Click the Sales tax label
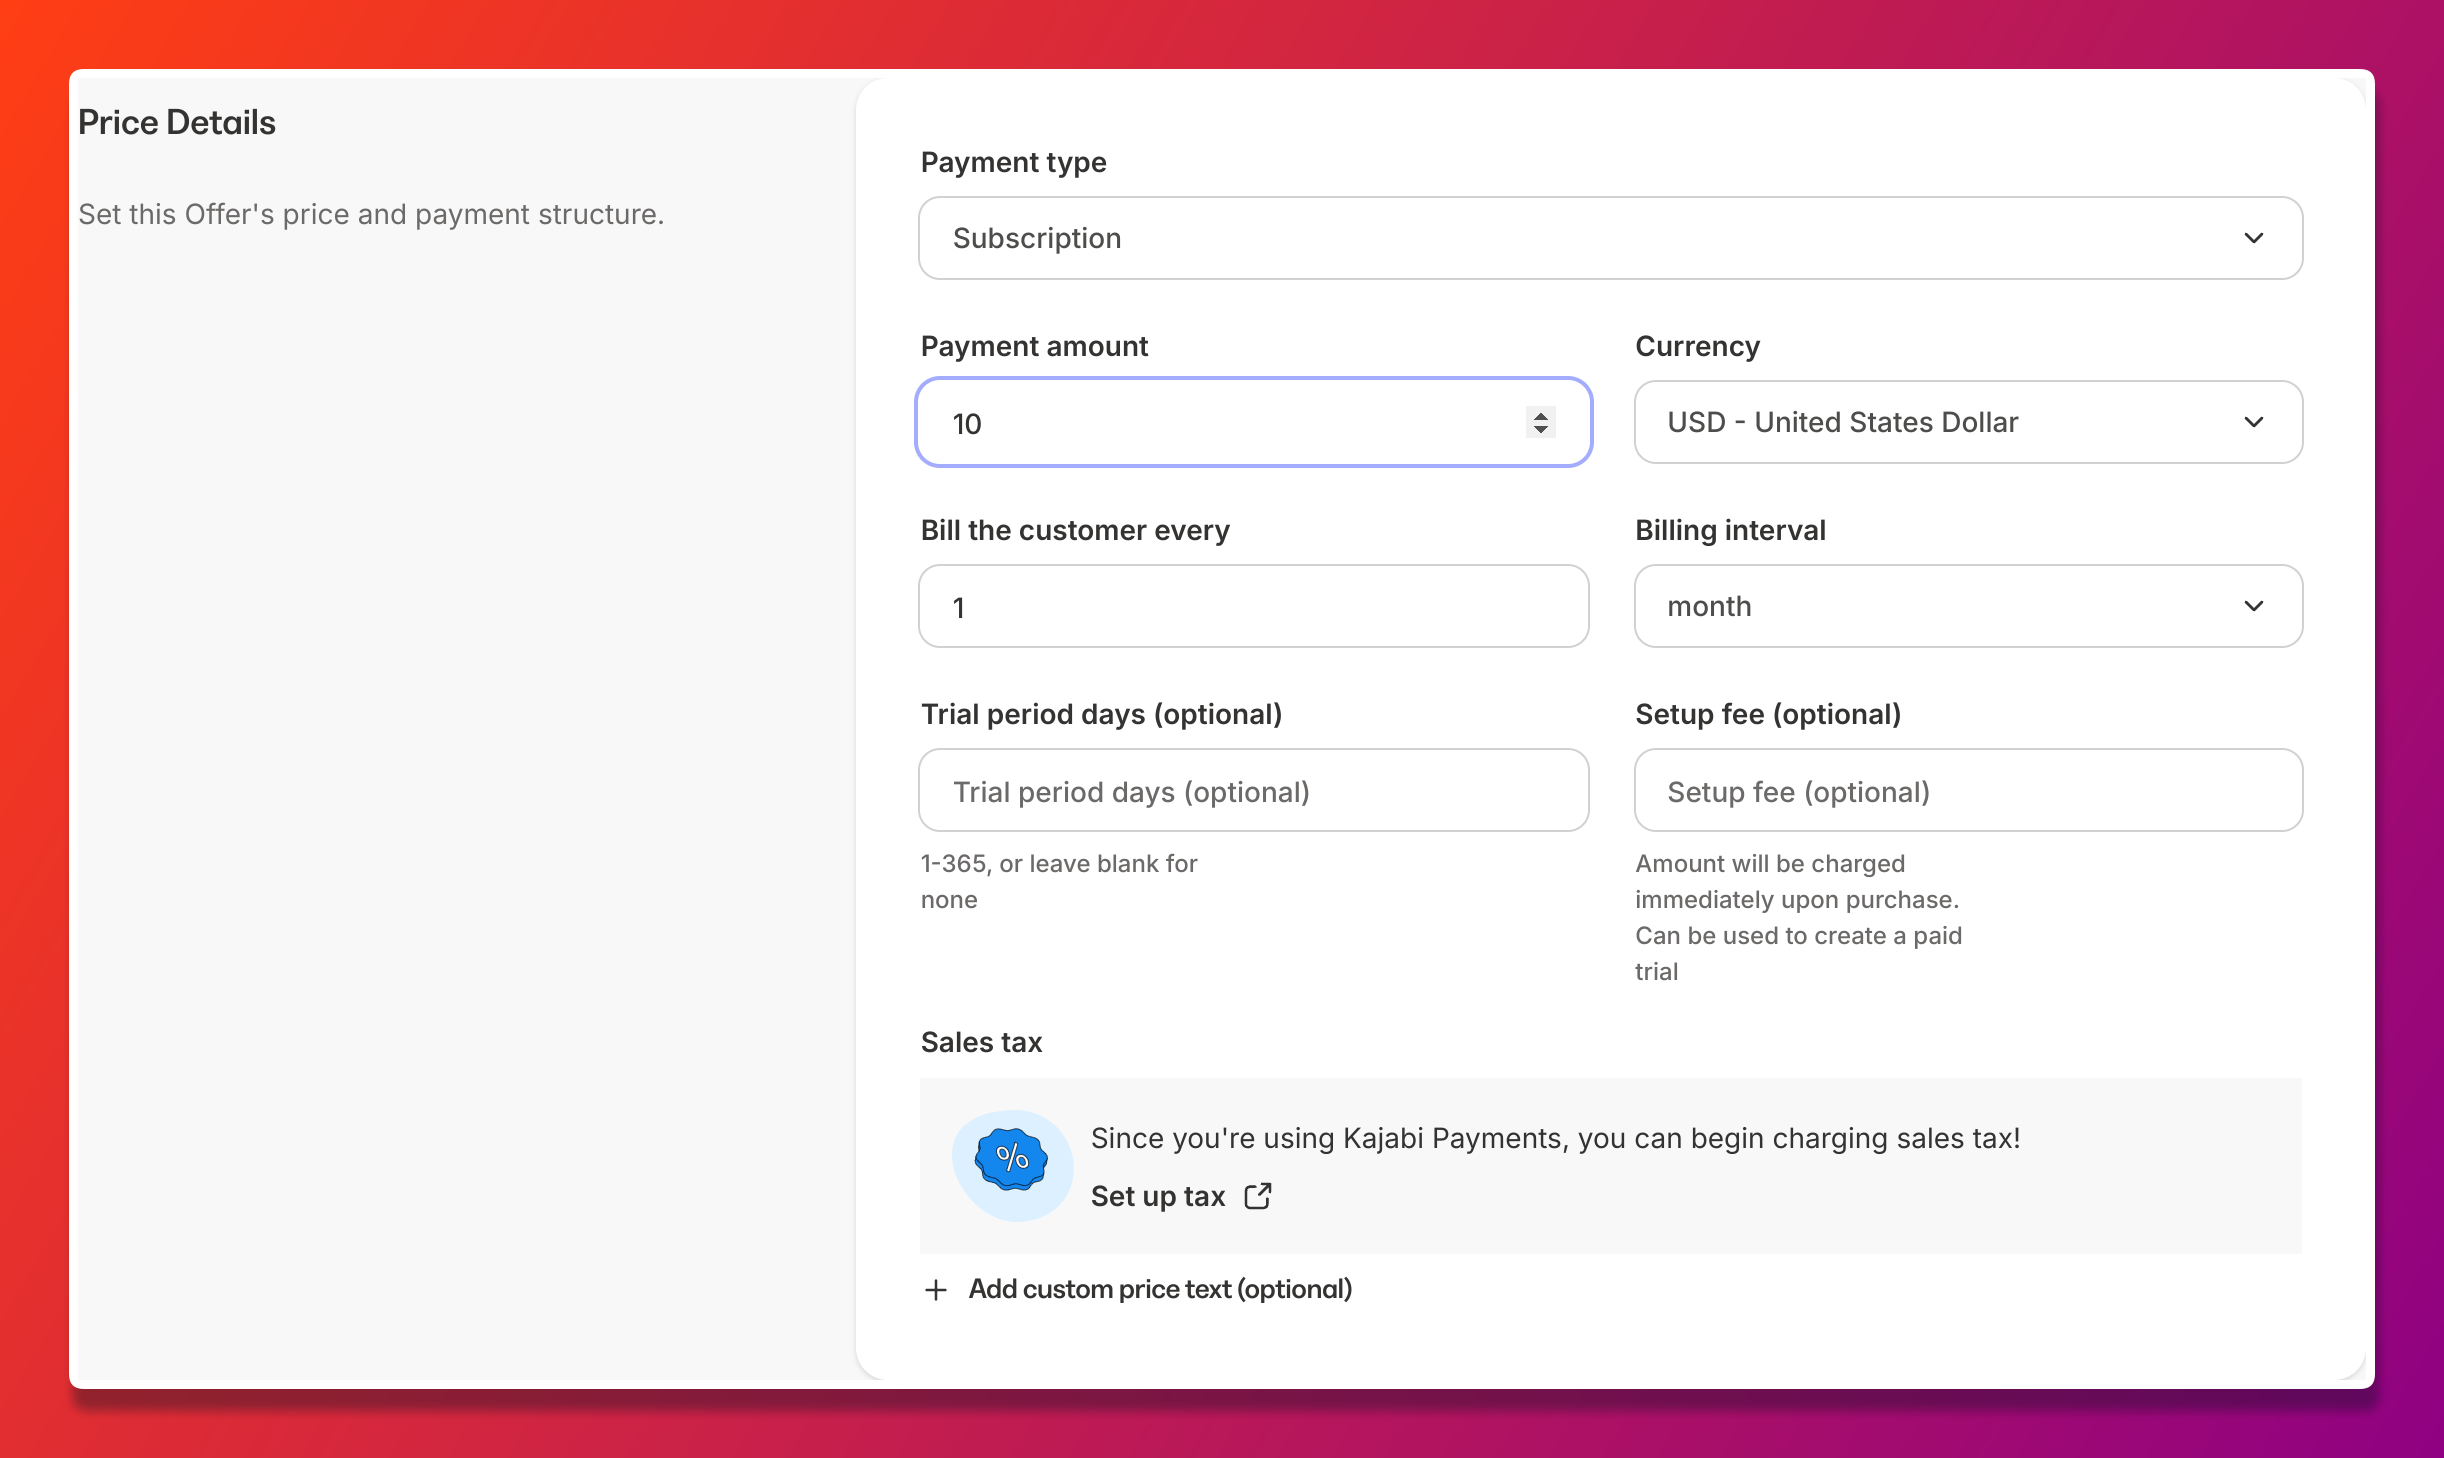Viewport: 2444px width, 1458px height. 981,1042
